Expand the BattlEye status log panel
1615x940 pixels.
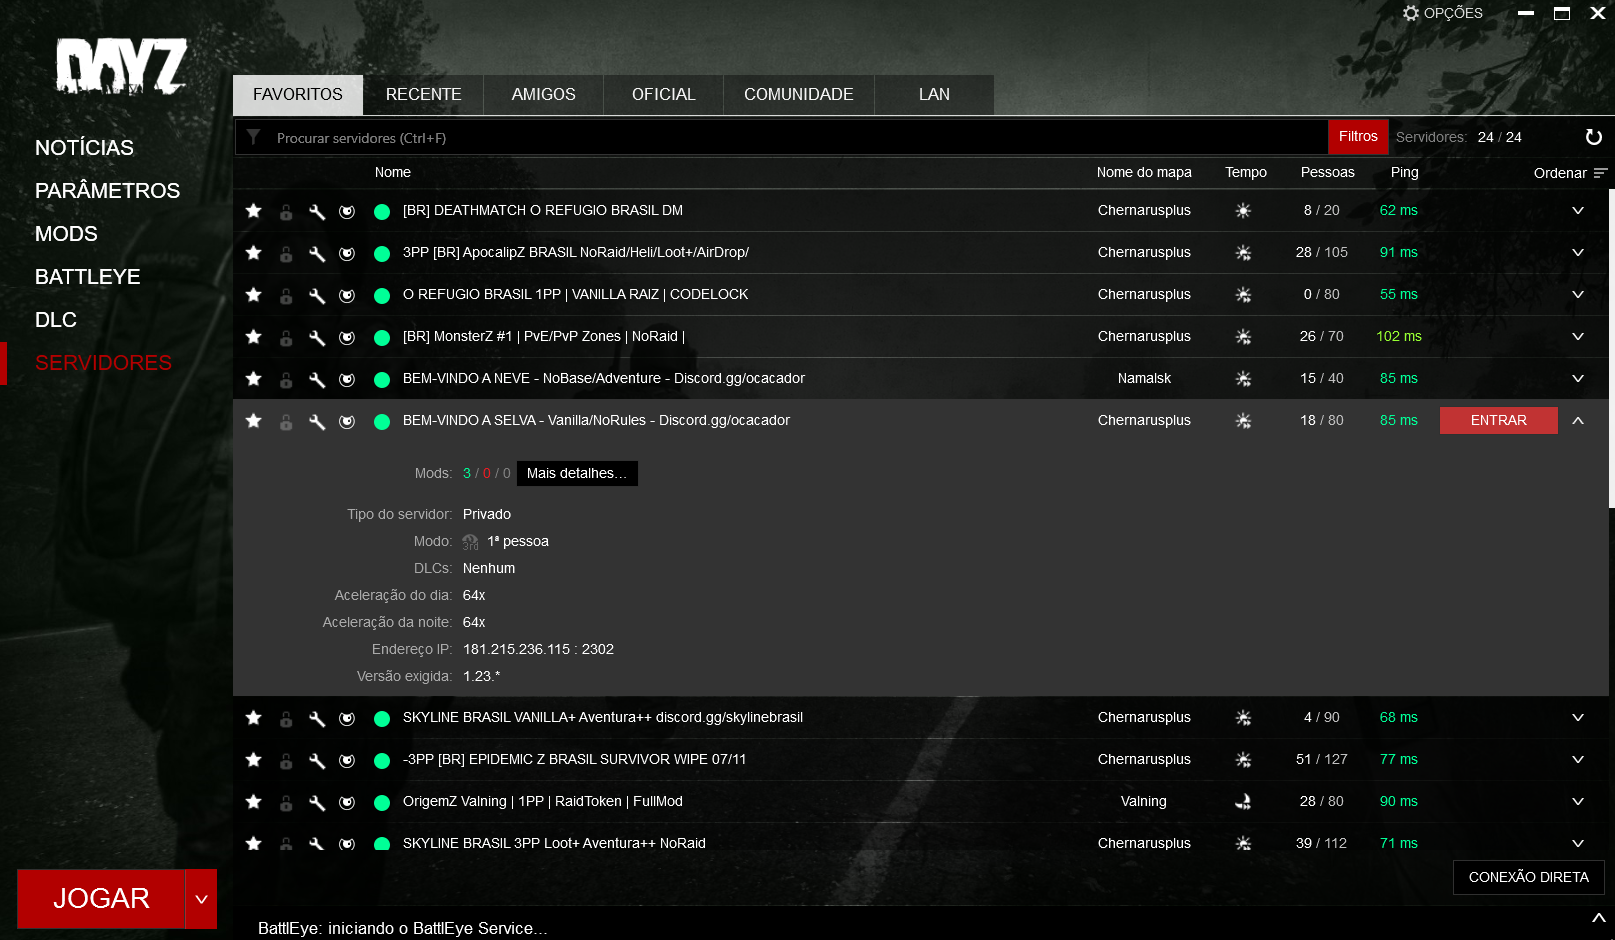tap(1598, 917)
